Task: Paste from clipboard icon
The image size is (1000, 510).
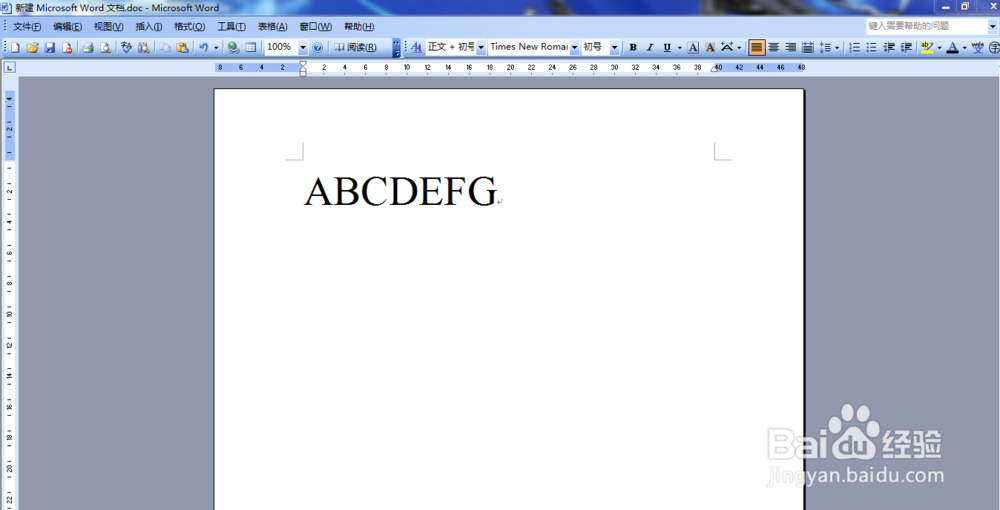Action: 182,47
